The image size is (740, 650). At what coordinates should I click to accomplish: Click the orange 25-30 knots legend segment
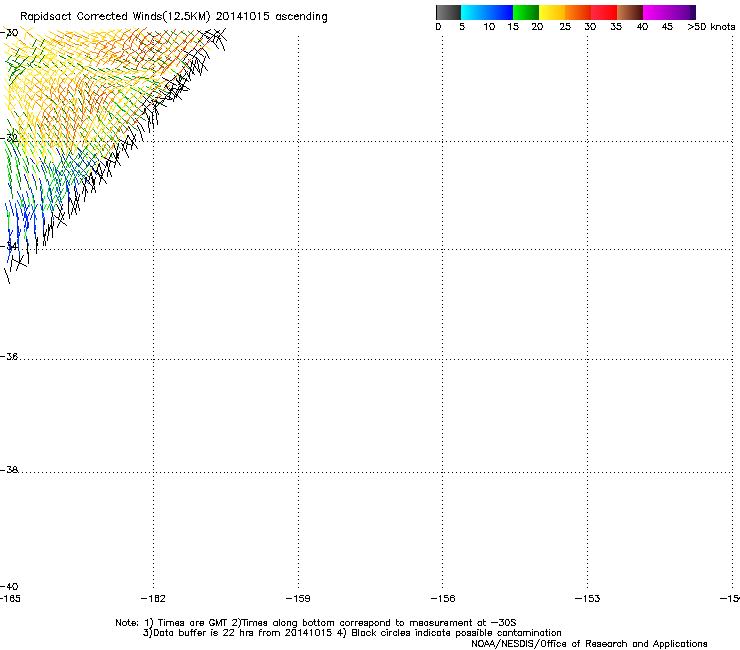[x=578, y=12]
